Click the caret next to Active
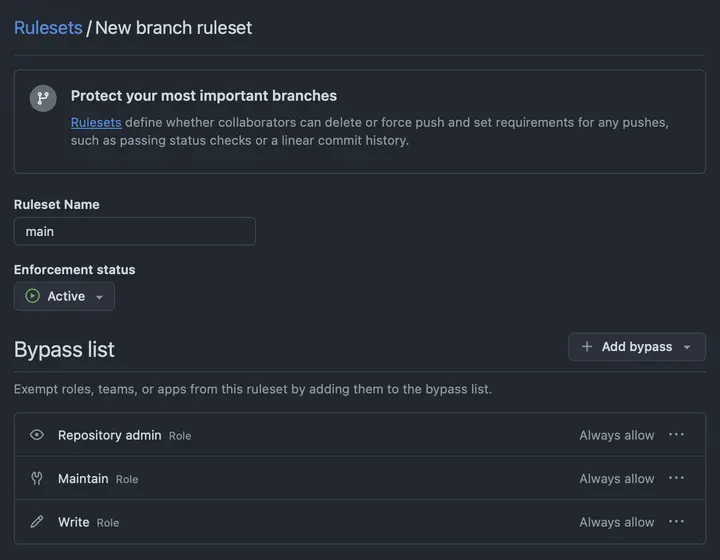This screenshot has height=560, width=720. (99, 297)
